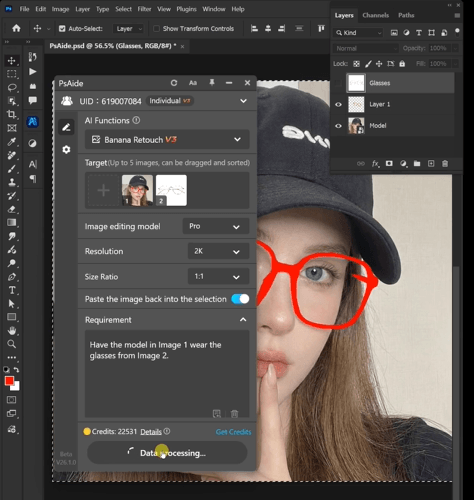474x500 pixels.
Task: Open the File menu
Action: point(24,9)
